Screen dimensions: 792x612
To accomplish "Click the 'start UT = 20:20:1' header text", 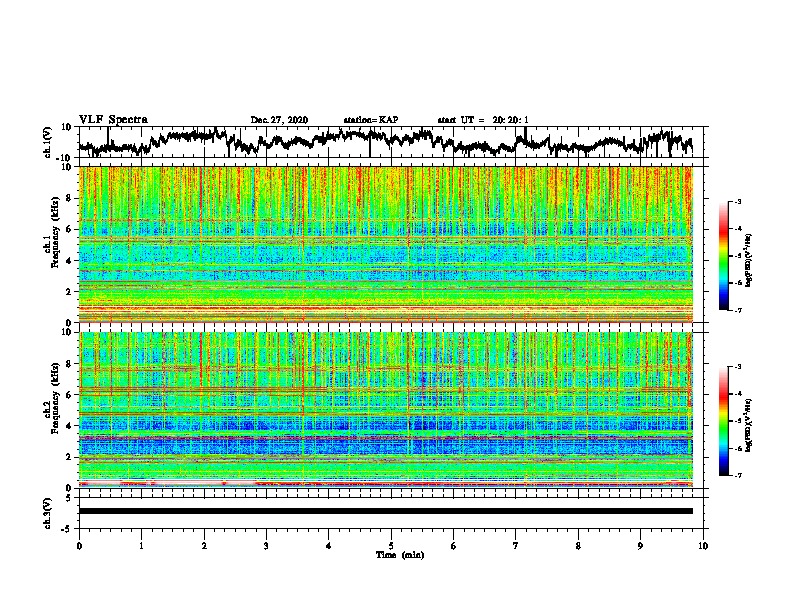I will pyautogui.click(x=483, y=120).
